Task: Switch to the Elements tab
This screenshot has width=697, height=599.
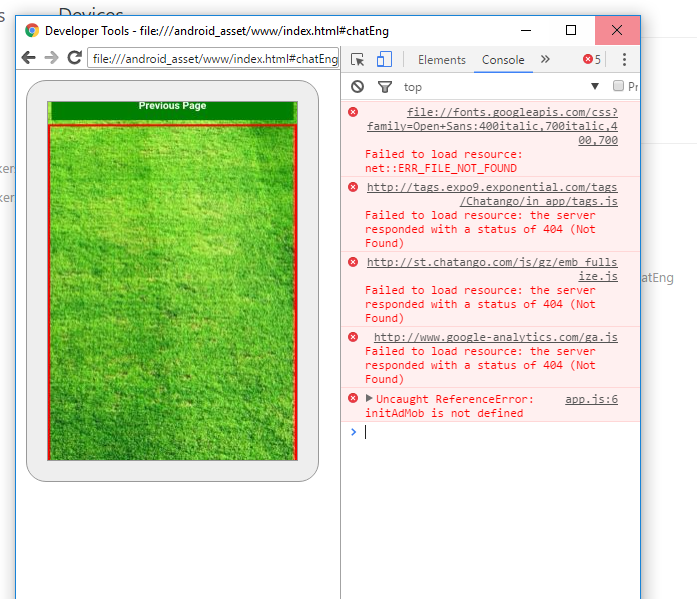Action: point(442,60)
